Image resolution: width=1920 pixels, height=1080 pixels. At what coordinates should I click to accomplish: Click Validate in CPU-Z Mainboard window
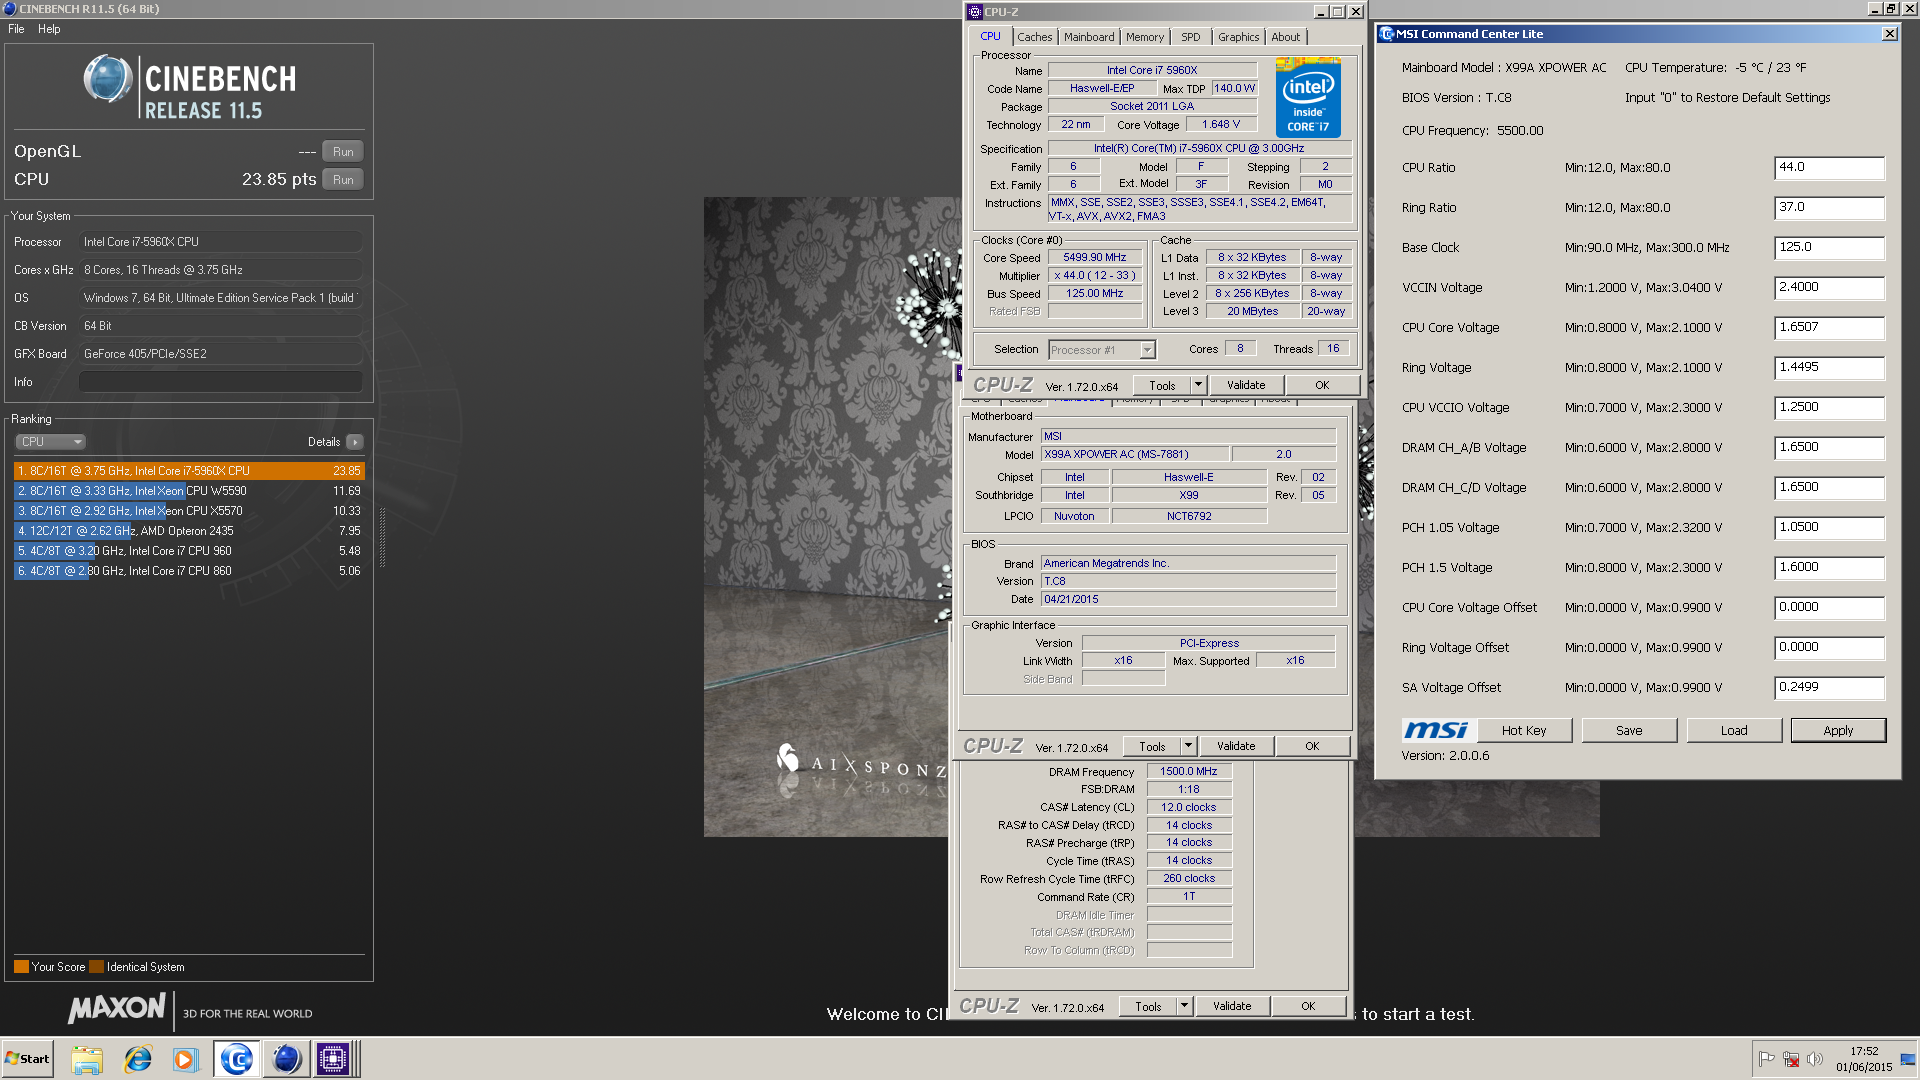tap(1236, 746)
